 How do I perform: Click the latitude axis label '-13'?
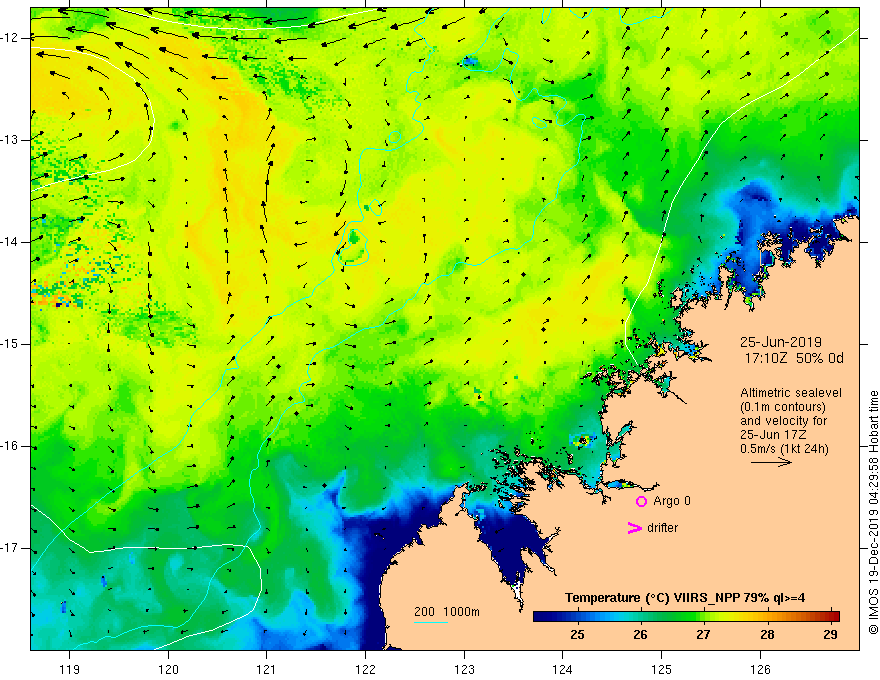tap(10, 140)
